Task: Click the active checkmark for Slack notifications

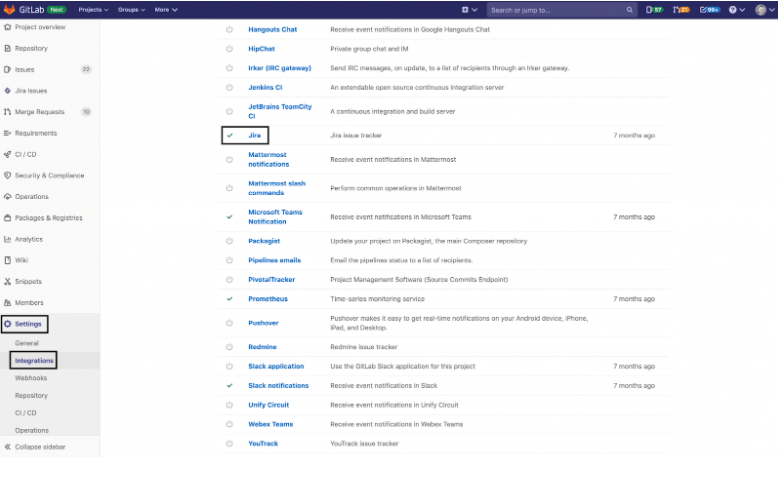Action: [x=230, y=386]
